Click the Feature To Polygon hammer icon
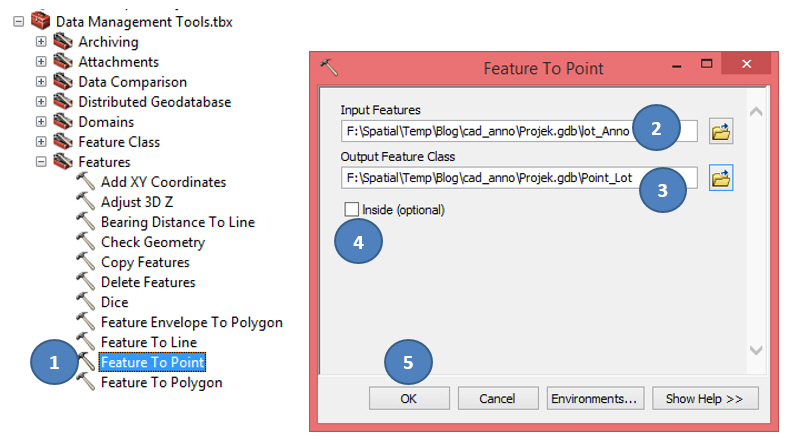Viewport: 787px width, 440px height. [x=86, y=382]
